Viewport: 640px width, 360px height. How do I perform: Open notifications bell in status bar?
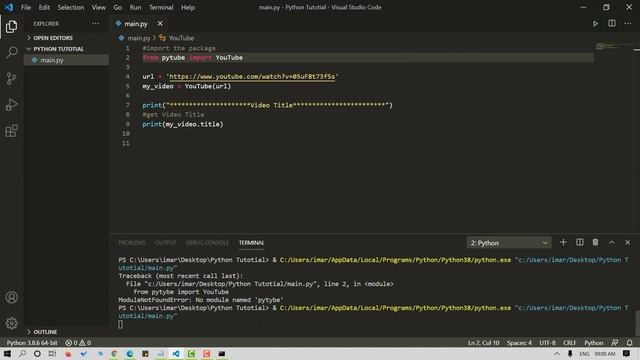[x=630, y=343]
